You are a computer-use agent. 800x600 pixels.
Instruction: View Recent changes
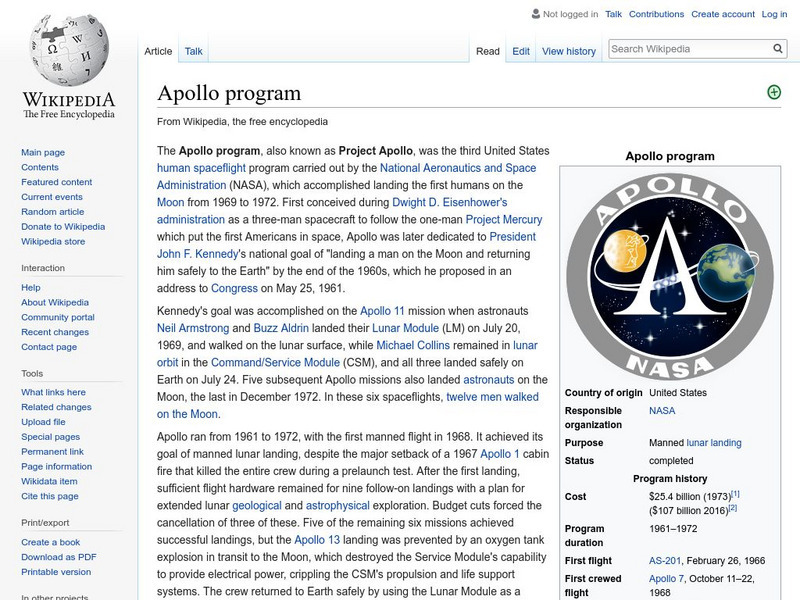click(55, 332)
